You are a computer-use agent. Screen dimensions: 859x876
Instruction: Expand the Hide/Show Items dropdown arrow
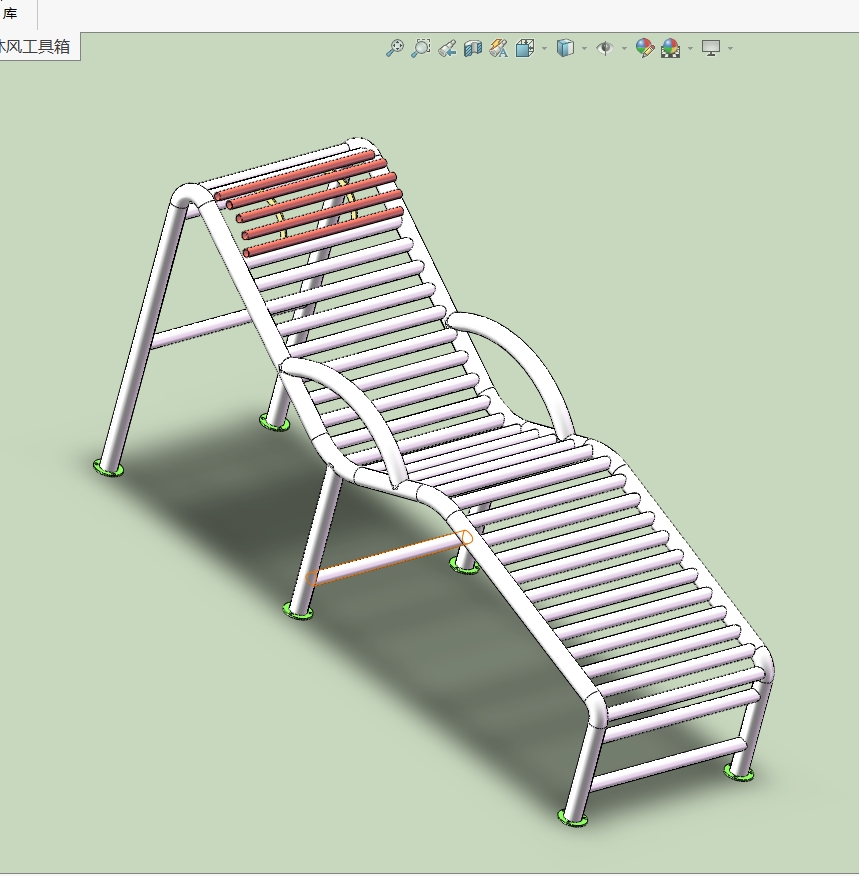(x=624, y=49)
